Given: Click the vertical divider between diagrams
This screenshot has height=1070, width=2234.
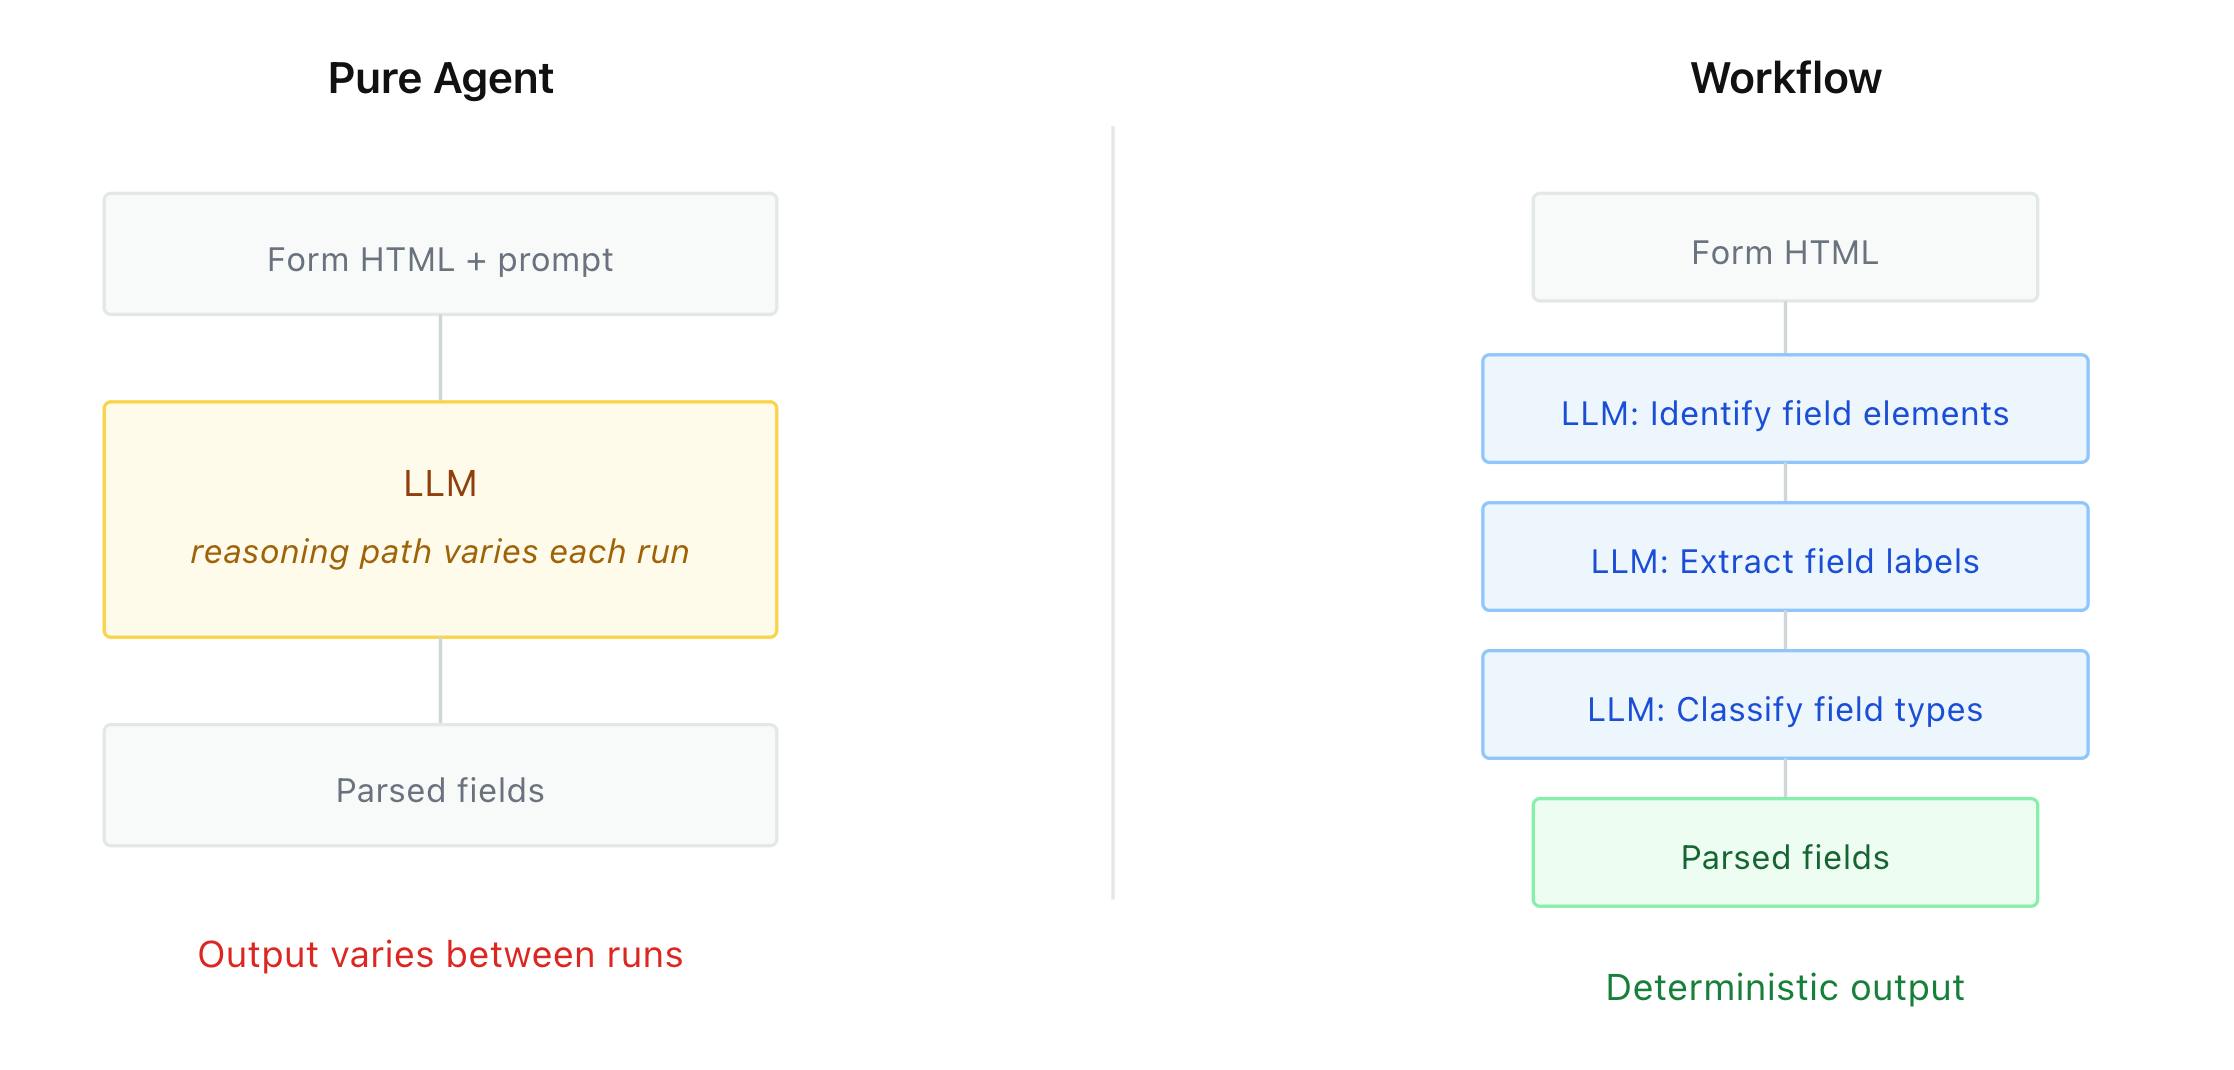Looking at the screenshot, I should pos(1113,512).
